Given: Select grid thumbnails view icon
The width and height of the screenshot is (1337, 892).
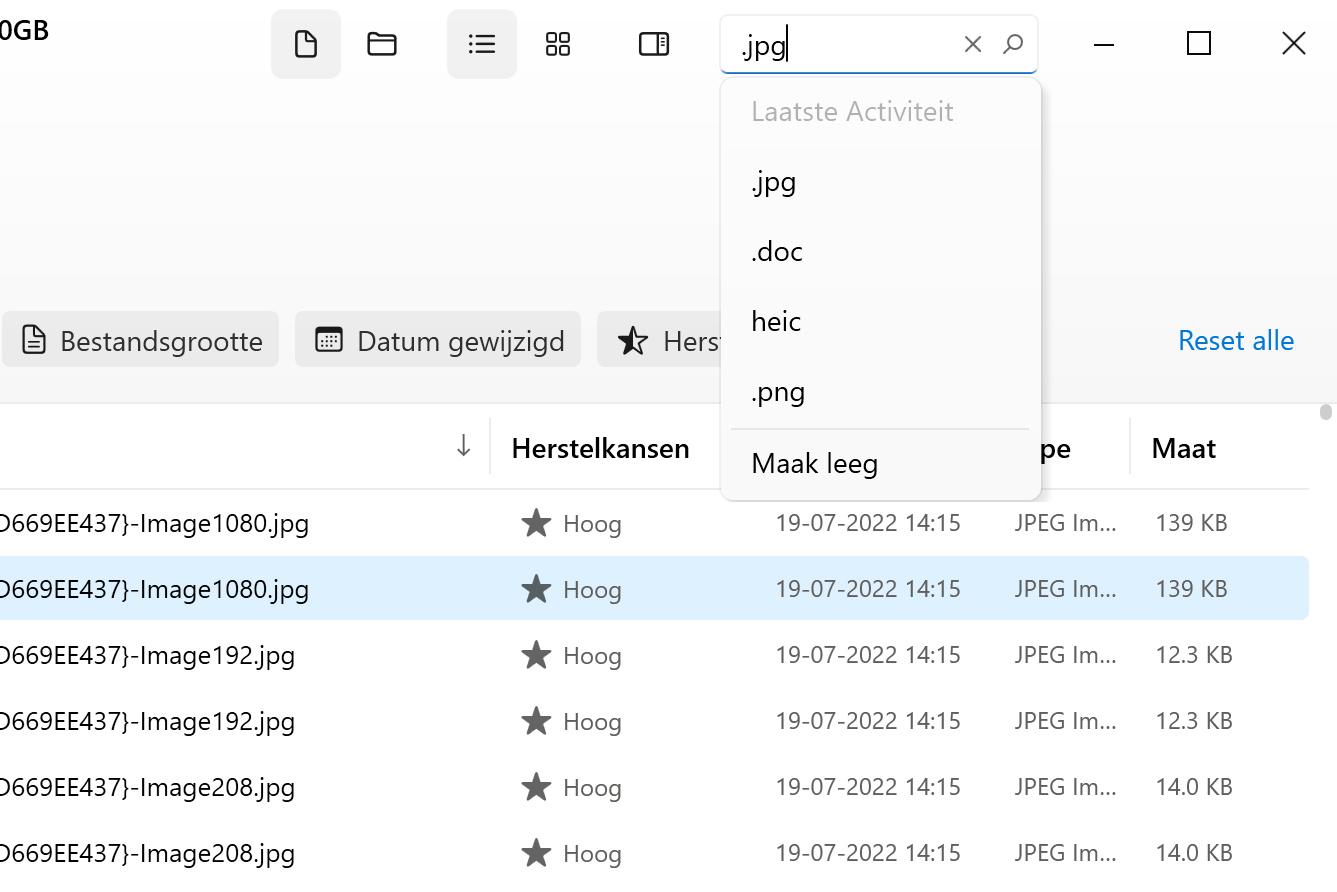Looking at the screenshot, I should click(558, 44).
